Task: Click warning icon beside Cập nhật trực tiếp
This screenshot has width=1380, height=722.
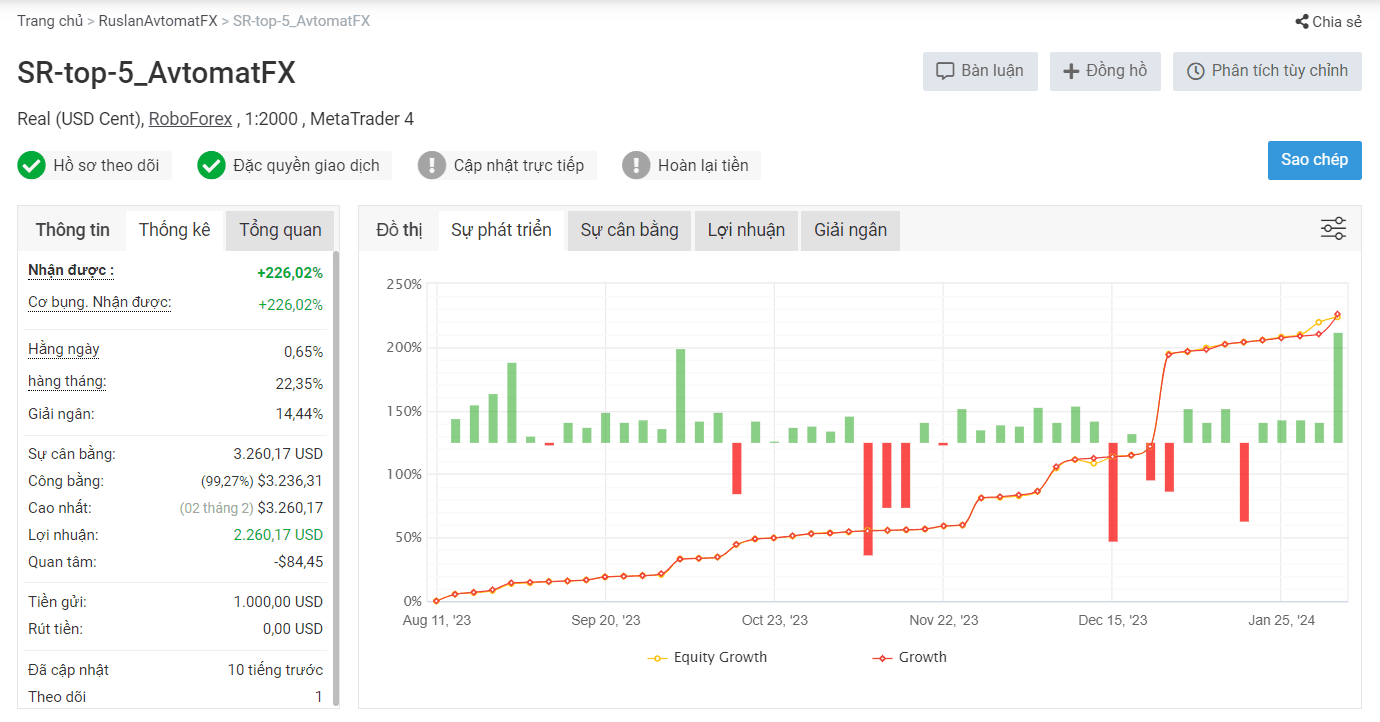Action: pos(432,165)
